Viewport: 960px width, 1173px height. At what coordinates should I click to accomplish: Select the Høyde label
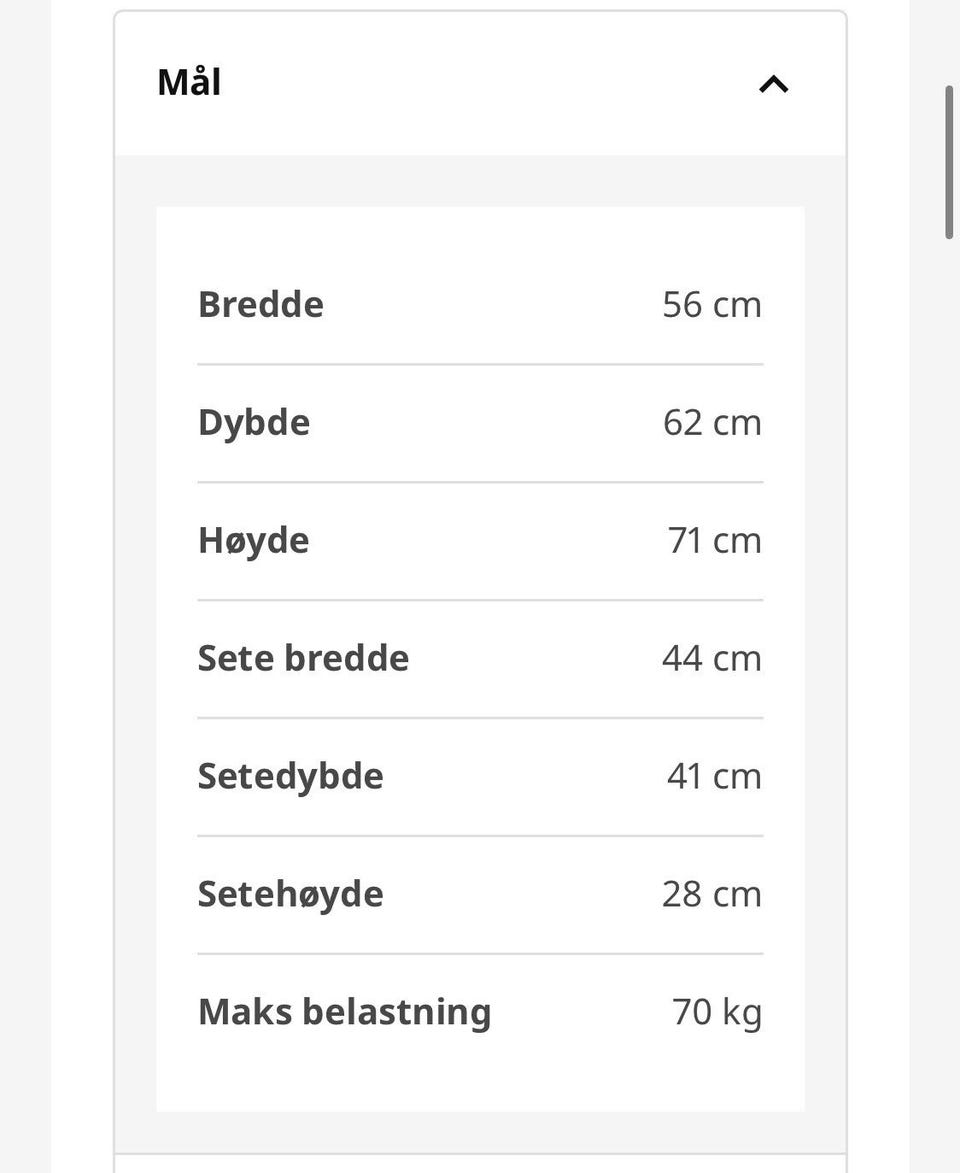(x=253, y=541)
